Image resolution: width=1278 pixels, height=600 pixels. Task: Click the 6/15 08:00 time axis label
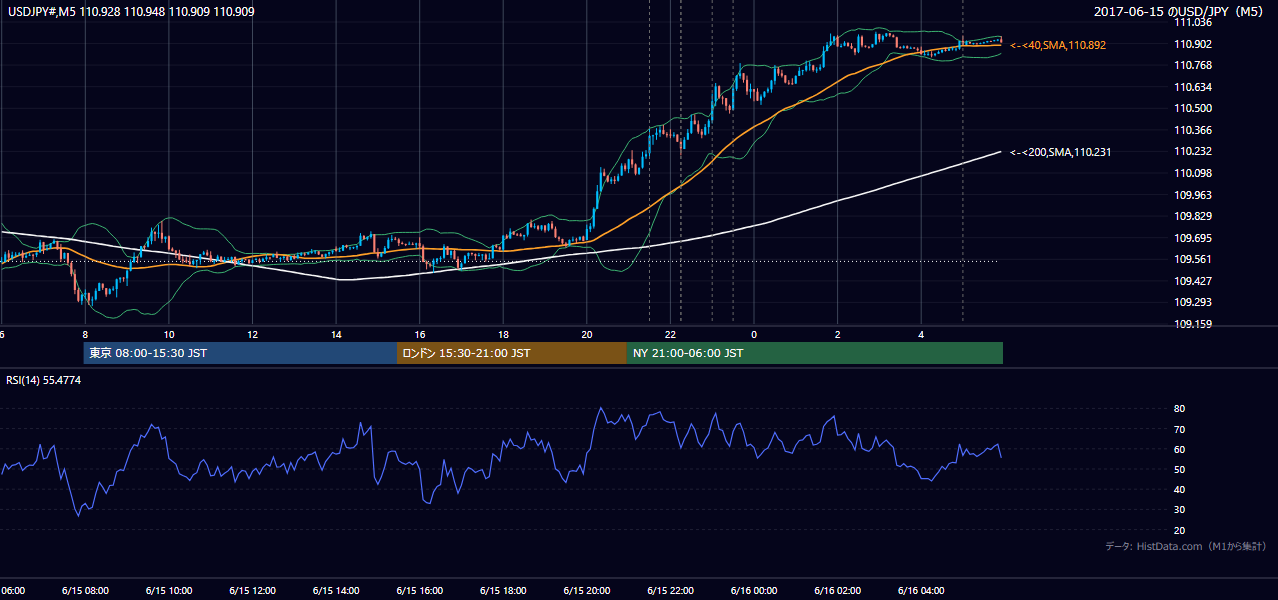click(x=85, y=590)
